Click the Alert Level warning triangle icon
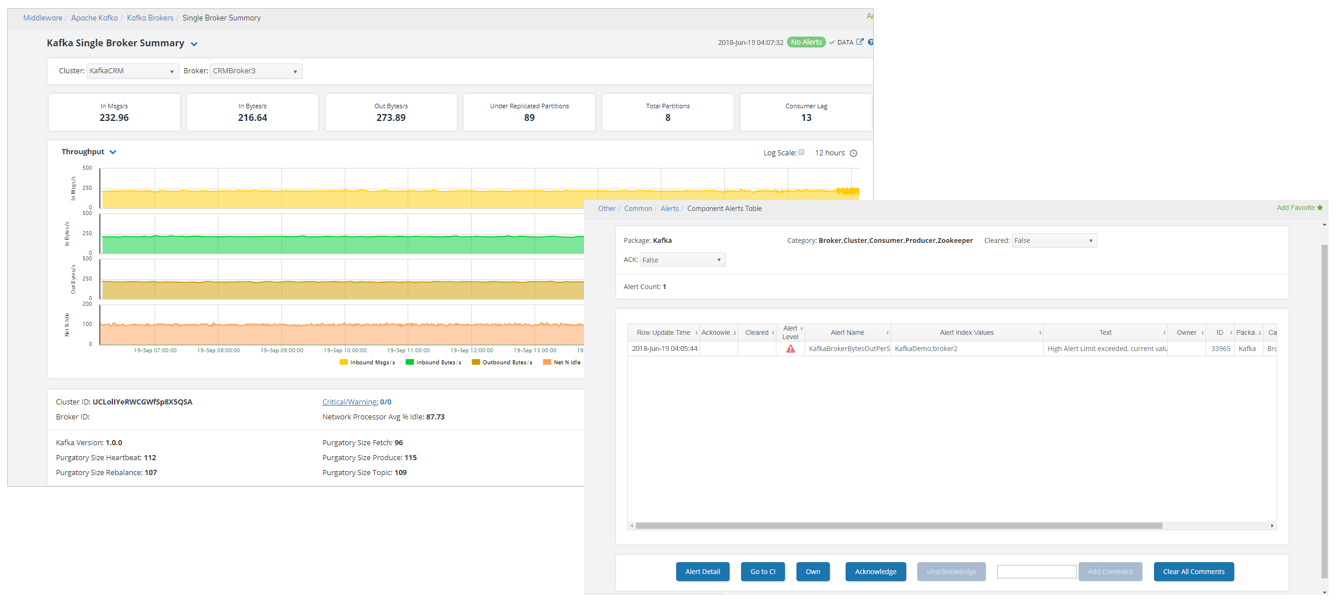The width and height of the screenshot is (1340, 612). click(788, 347)
